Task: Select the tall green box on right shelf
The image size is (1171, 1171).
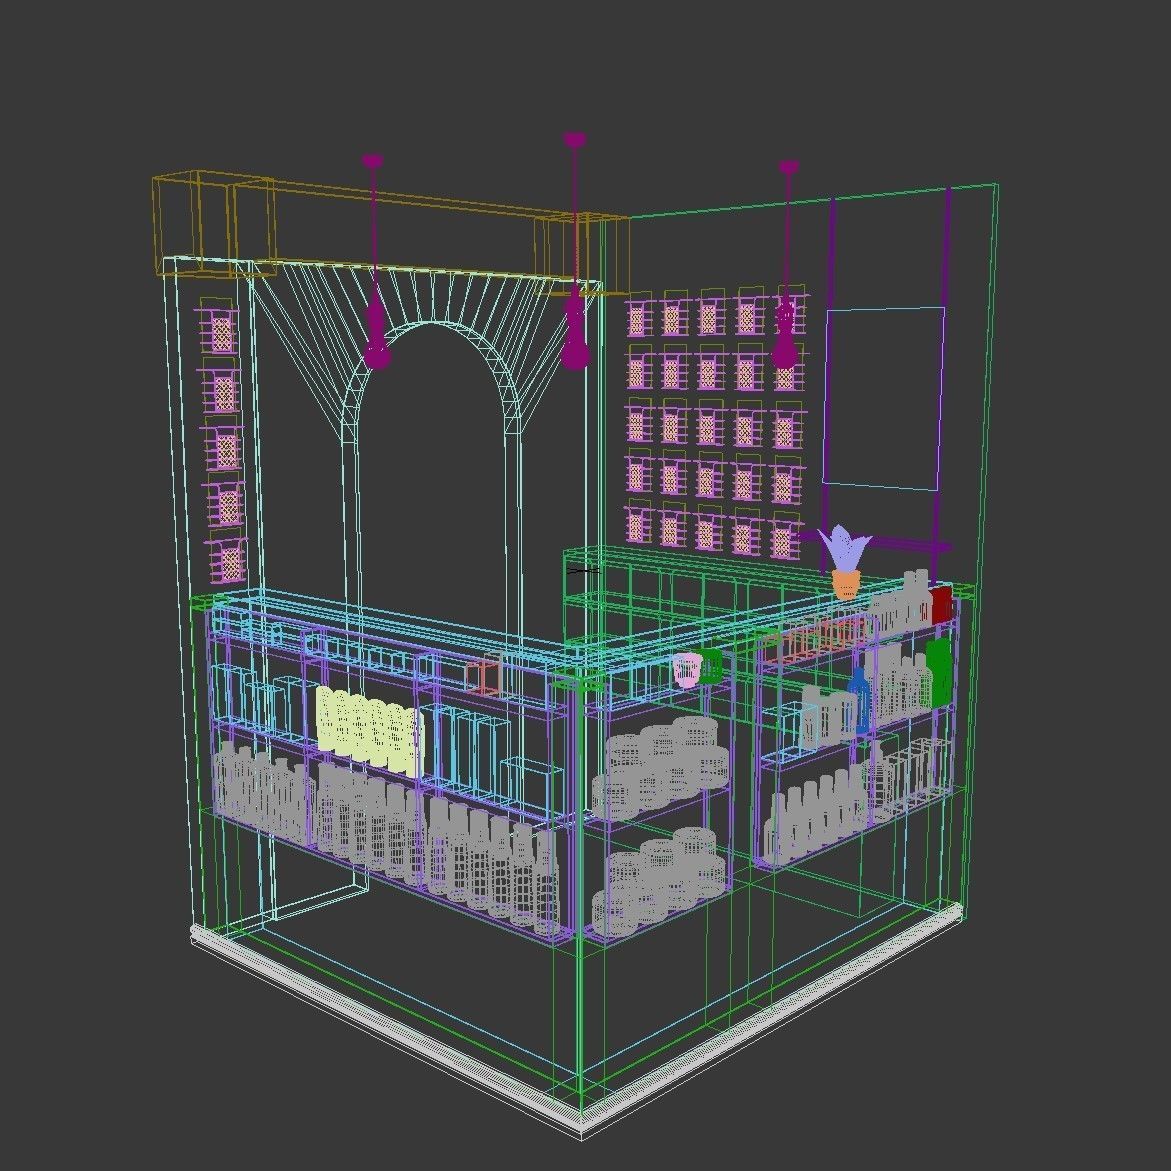Action: click(x=939, y=671)
